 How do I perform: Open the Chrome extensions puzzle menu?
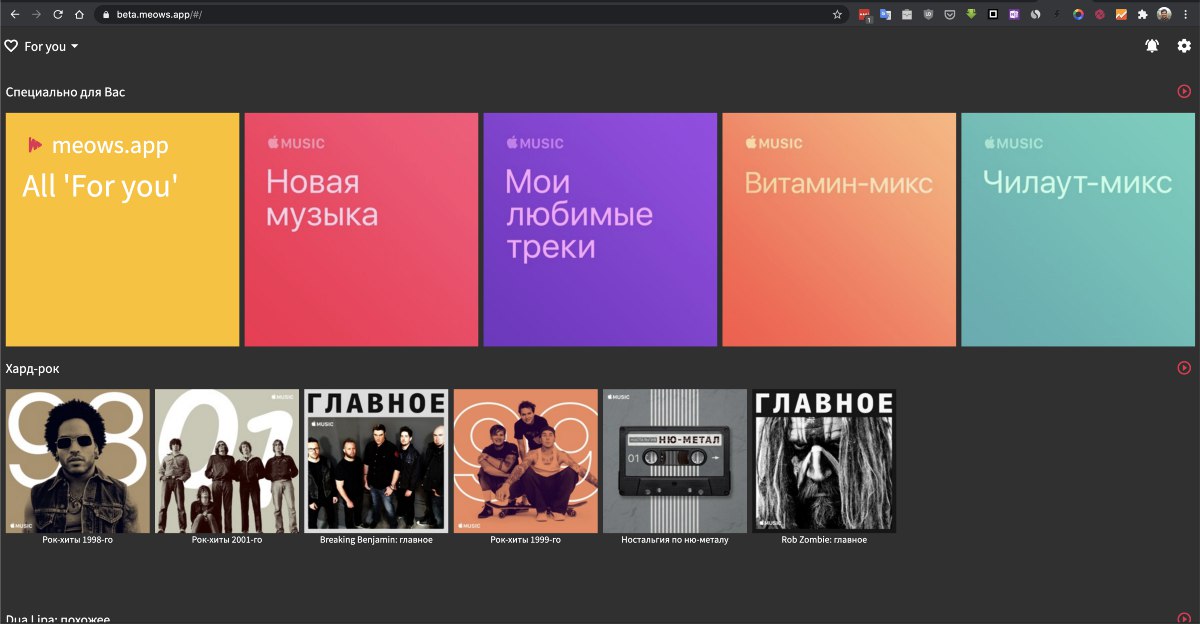point(1142,15)
